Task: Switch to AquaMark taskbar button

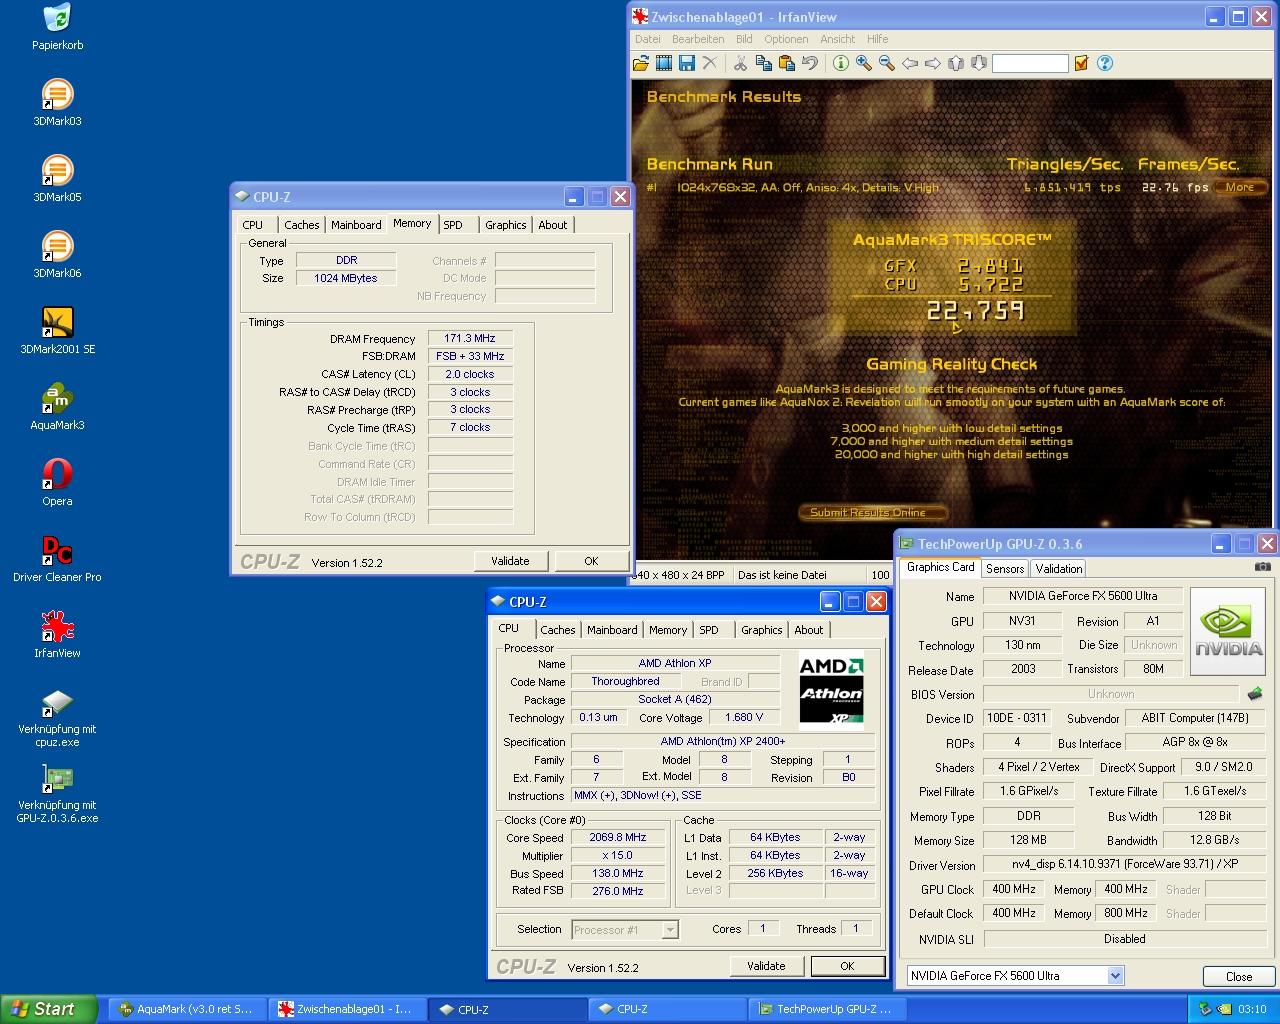Action: [x=187, y=1009]
